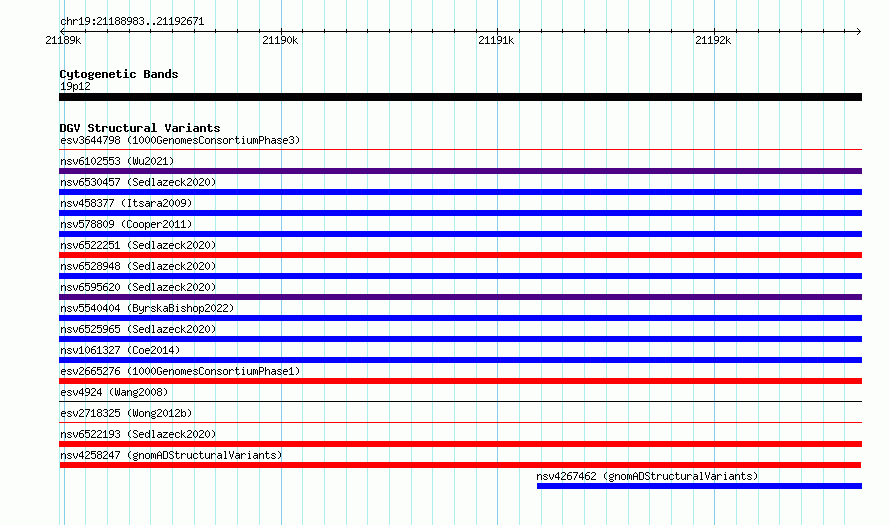Open nsv6525965 (Sedlazeck2020) label
890x525 pixels.
click(138, 329)
